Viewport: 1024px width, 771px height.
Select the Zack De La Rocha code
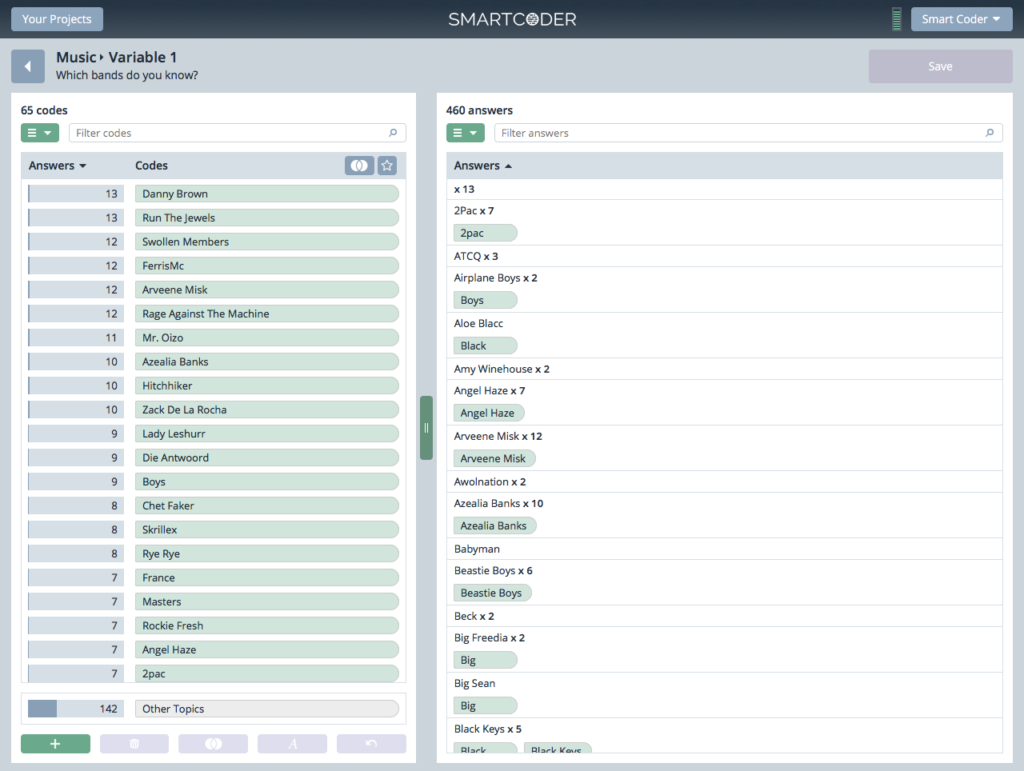pos(267,409)
